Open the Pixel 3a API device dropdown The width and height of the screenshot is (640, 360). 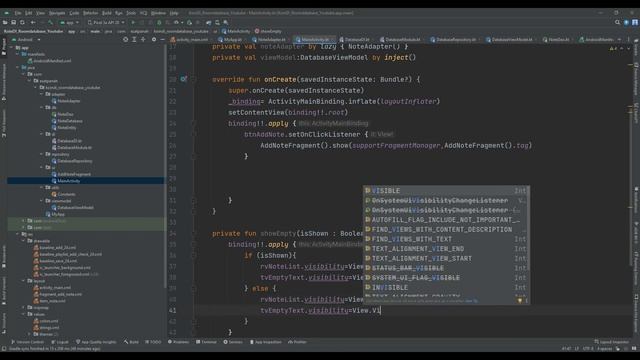106,22
